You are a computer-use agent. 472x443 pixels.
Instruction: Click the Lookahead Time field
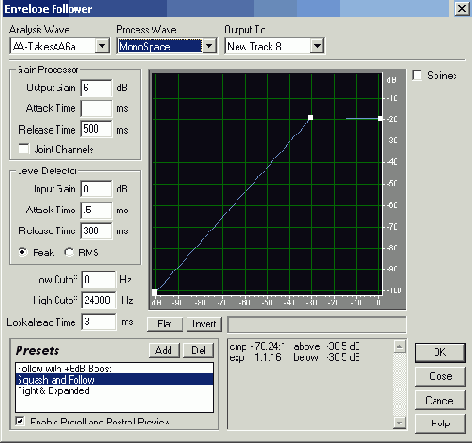(99, 322)
